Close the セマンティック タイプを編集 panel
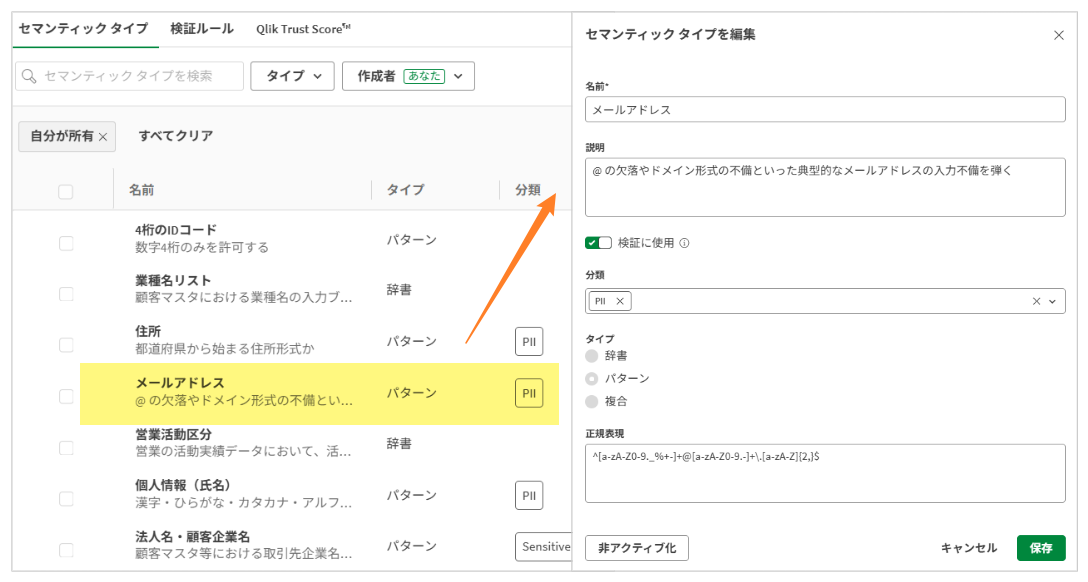Viewport: 1088px width, 582px height. [x=1058, y=35]
